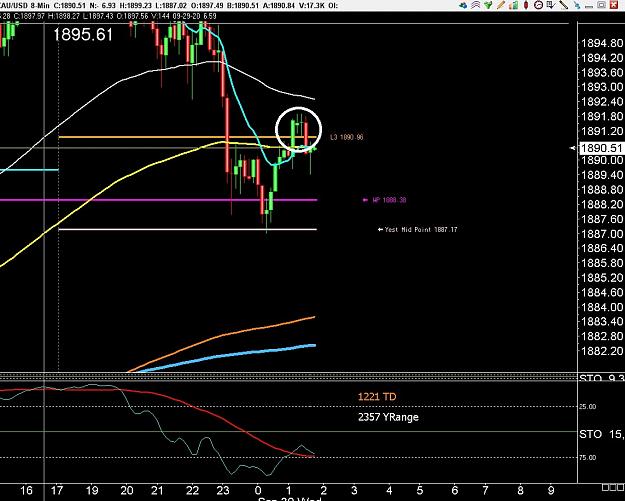Click the checkmark sort-arrow icon
Viewport: 625px width, 501px height.
[551, 5]
